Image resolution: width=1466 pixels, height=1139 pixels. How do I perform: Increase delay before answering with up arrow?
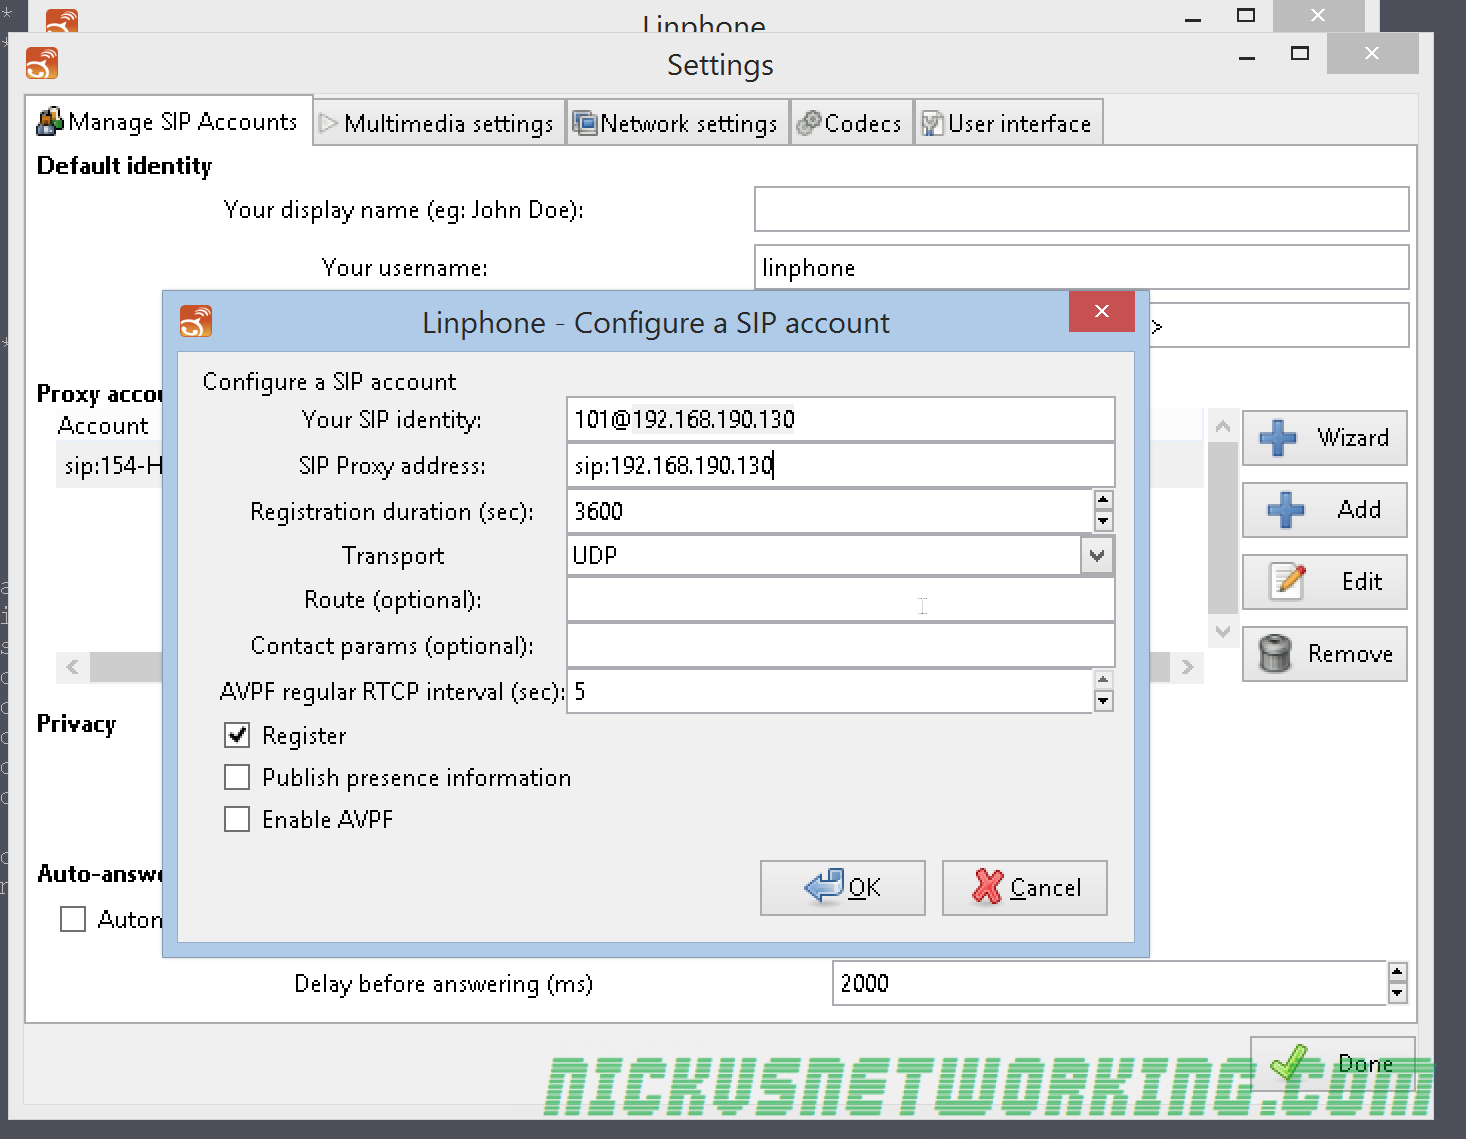coord(1397,972)
